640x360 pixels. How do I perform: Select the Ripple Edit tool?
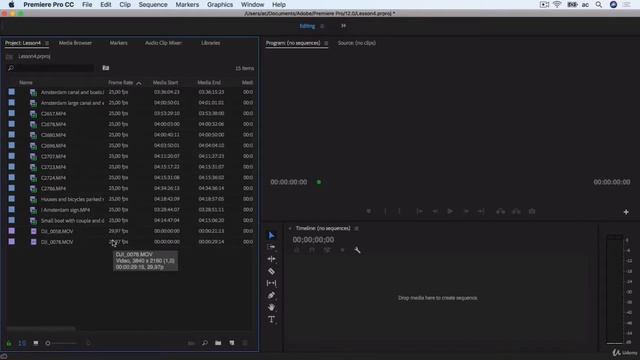tap(271, 259)
